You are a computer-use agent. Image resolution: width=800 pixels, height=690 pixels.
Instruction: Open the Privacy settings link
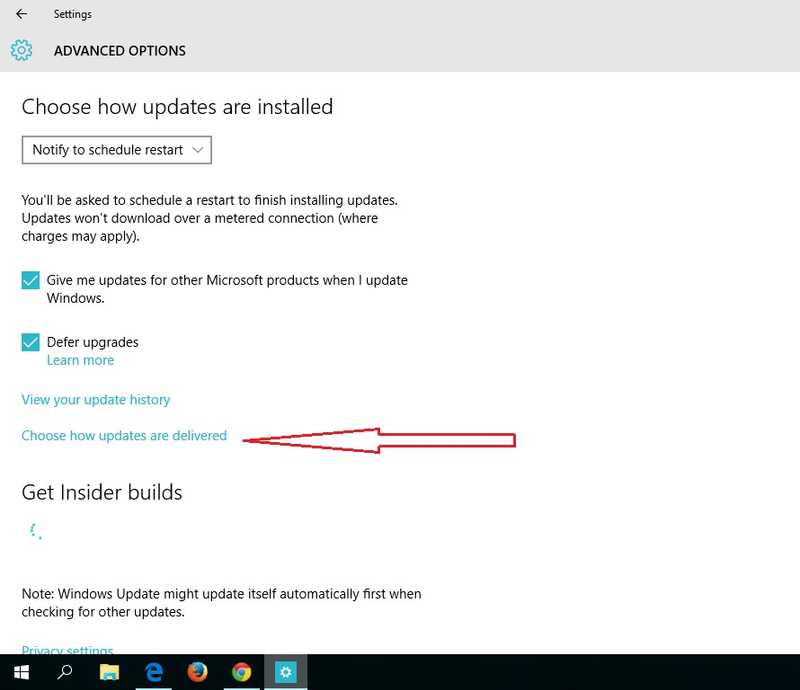point(67,650)
